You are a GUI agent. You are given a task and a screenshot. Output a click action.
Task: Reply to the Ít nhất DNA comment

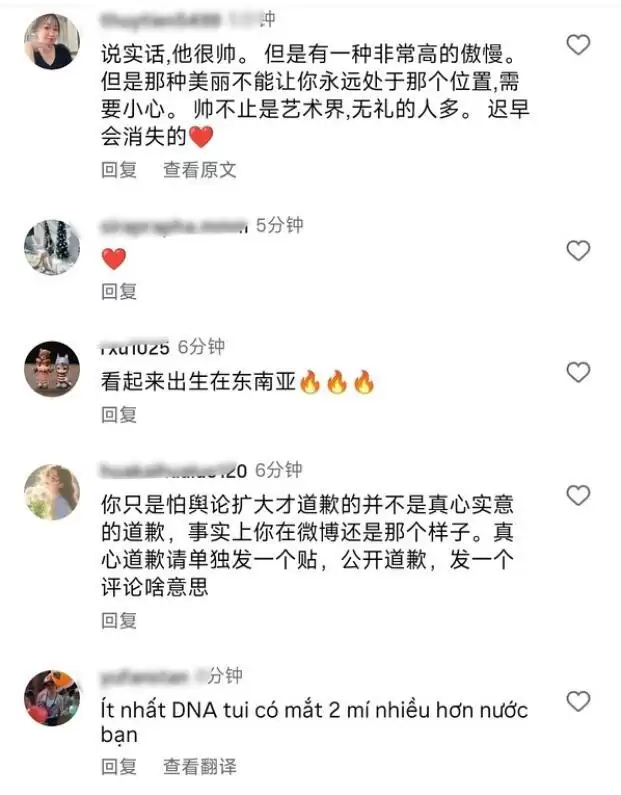click(119, 767)
